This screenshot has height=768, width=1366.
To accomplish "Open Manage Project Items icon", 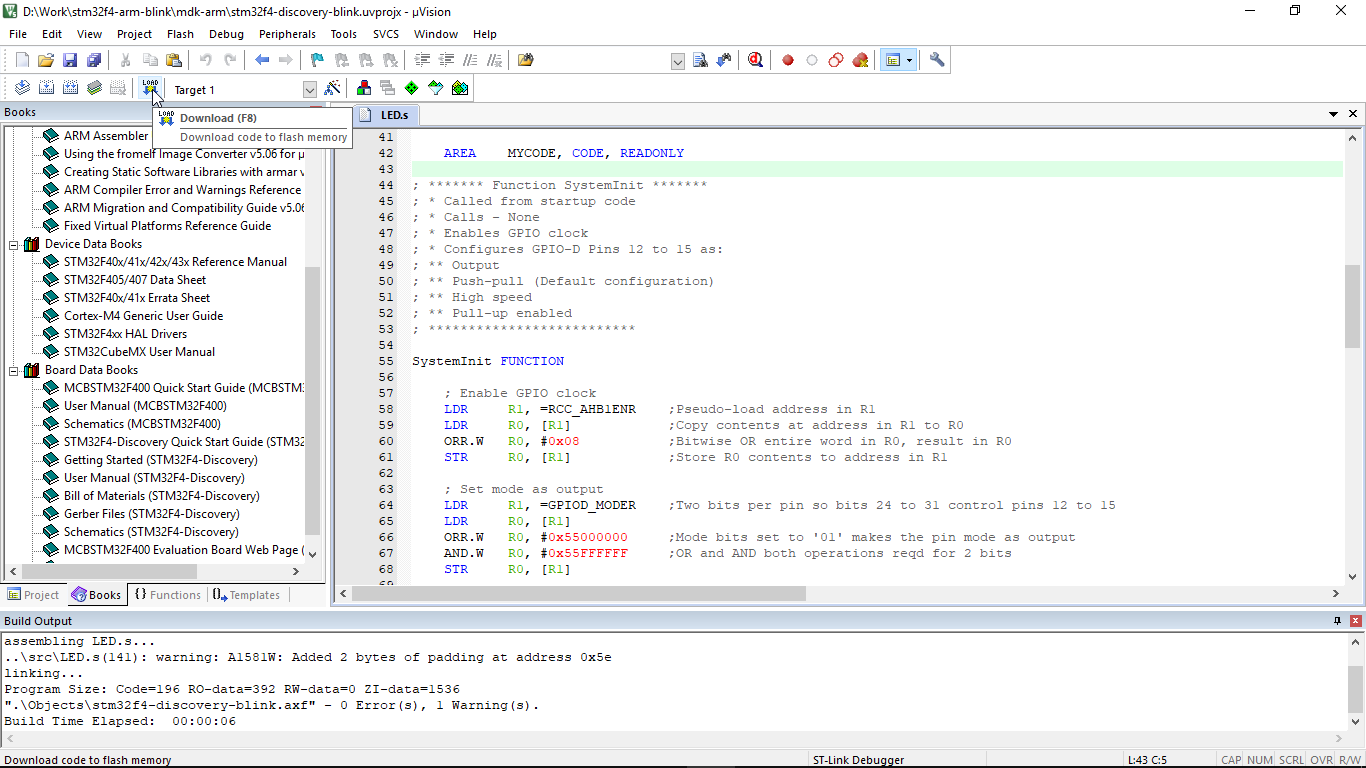I will point(363,88).
